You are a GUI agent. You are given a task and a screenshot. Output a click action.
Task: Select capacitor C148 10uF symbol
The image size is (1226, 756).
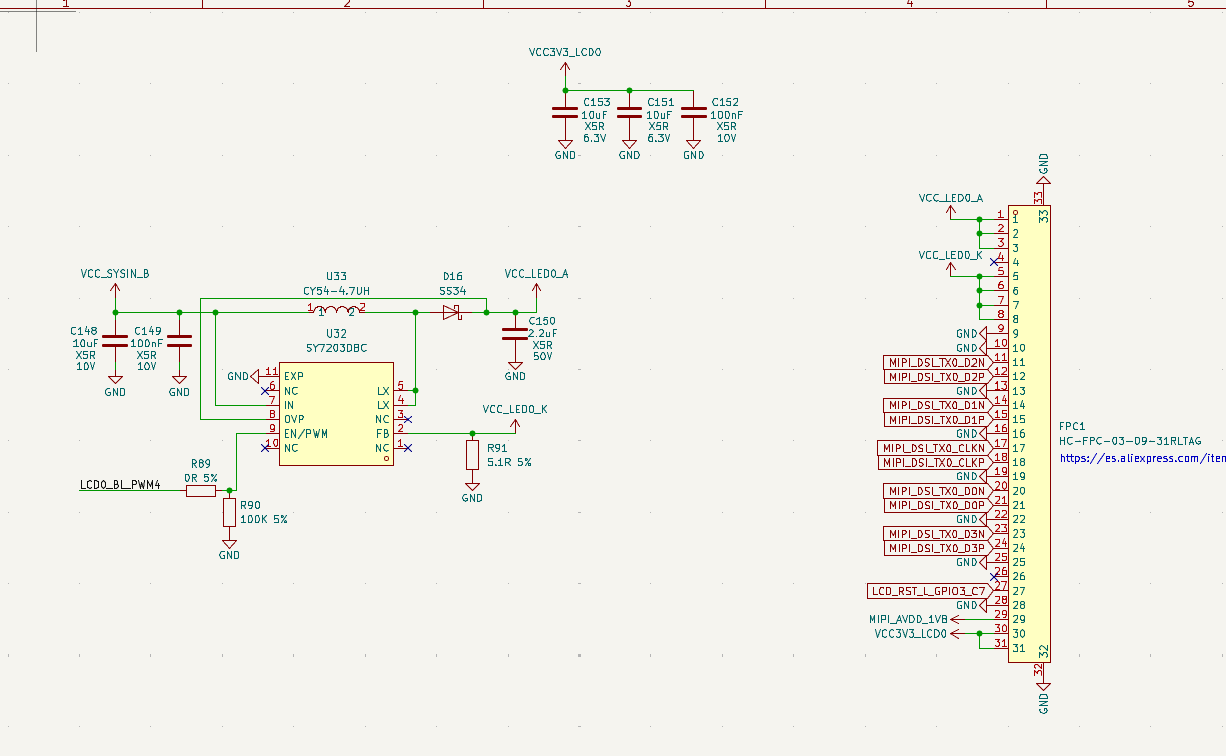(x=115, y=343)
